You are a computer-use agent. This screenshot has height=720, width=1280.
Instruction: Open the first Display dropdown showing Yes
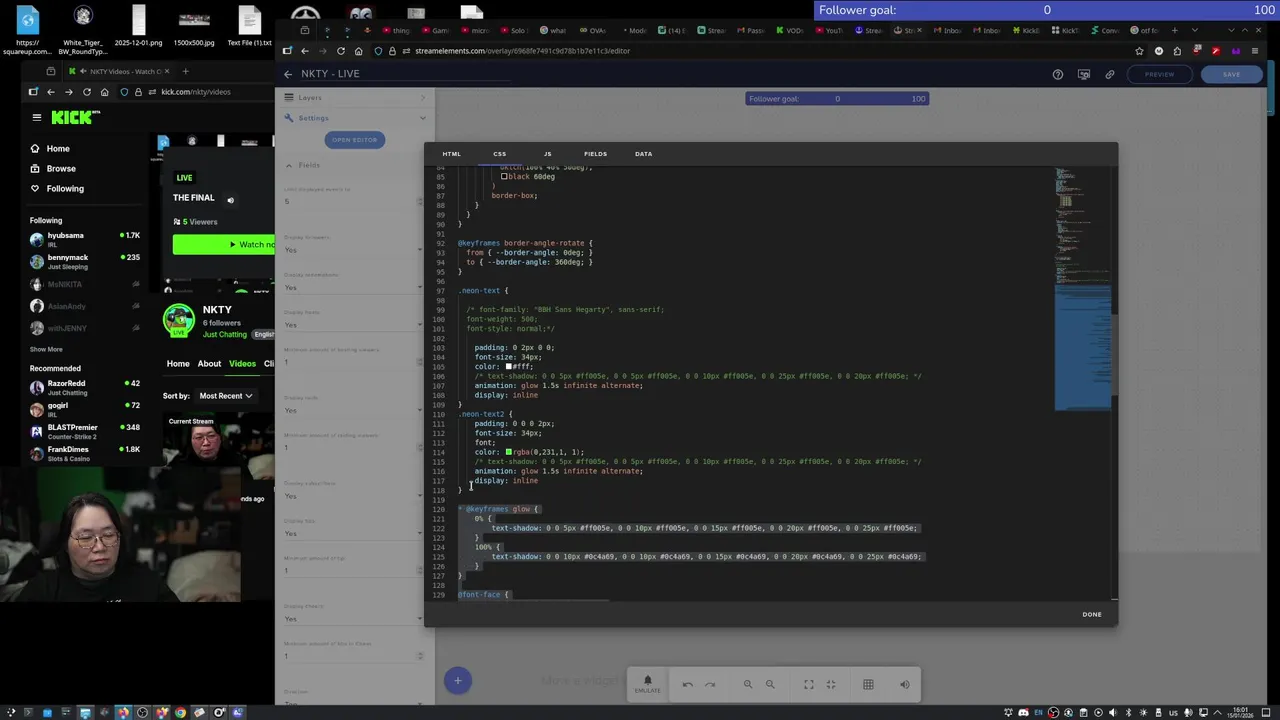click(x=354, y=250)
